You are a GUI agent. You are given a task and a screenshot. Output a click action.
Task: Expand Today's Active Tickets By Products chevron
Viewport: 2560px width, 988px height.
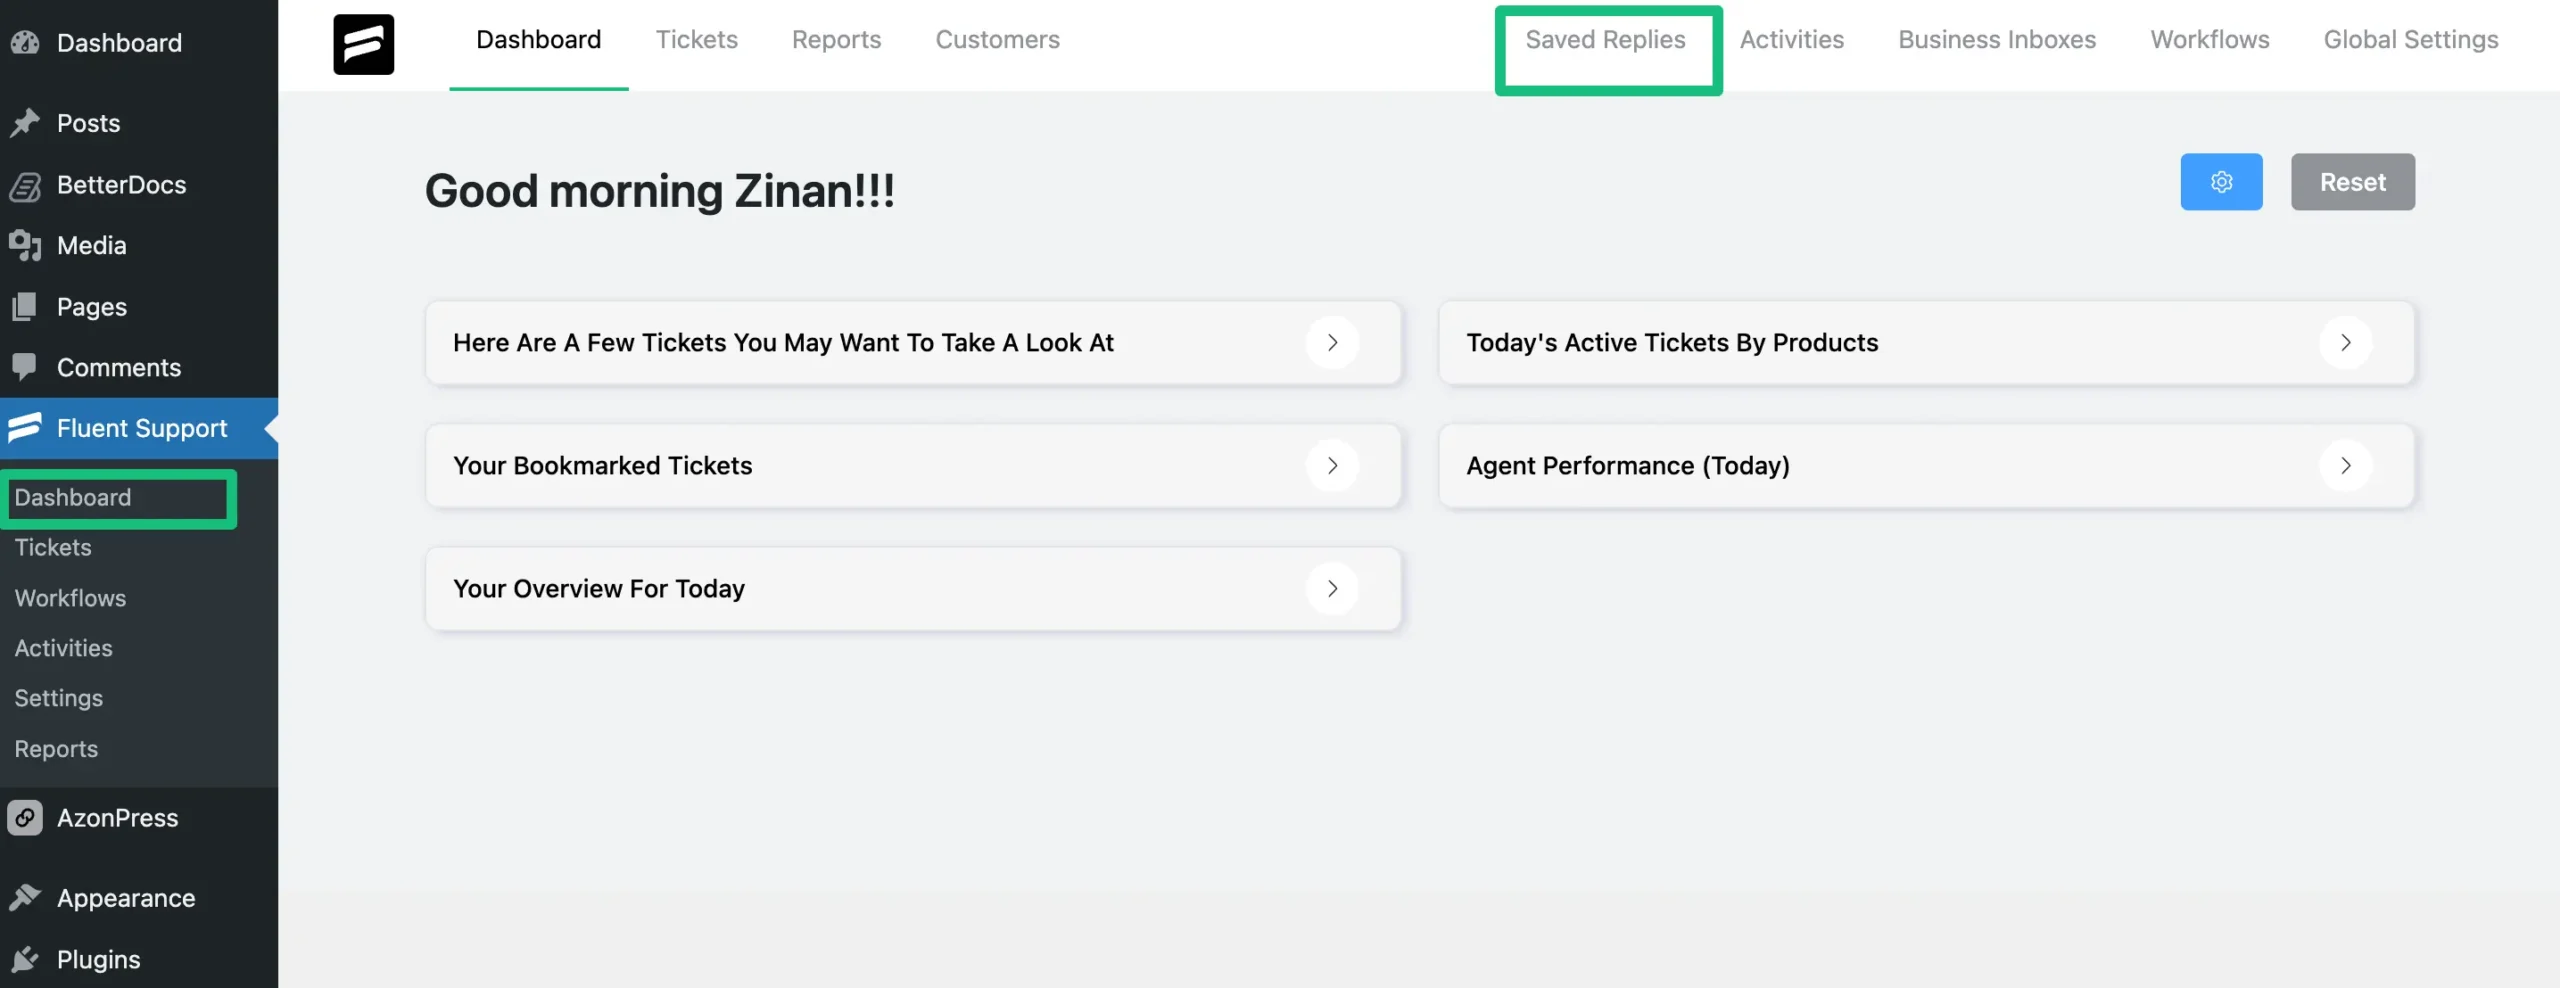tap(2345, 343)
